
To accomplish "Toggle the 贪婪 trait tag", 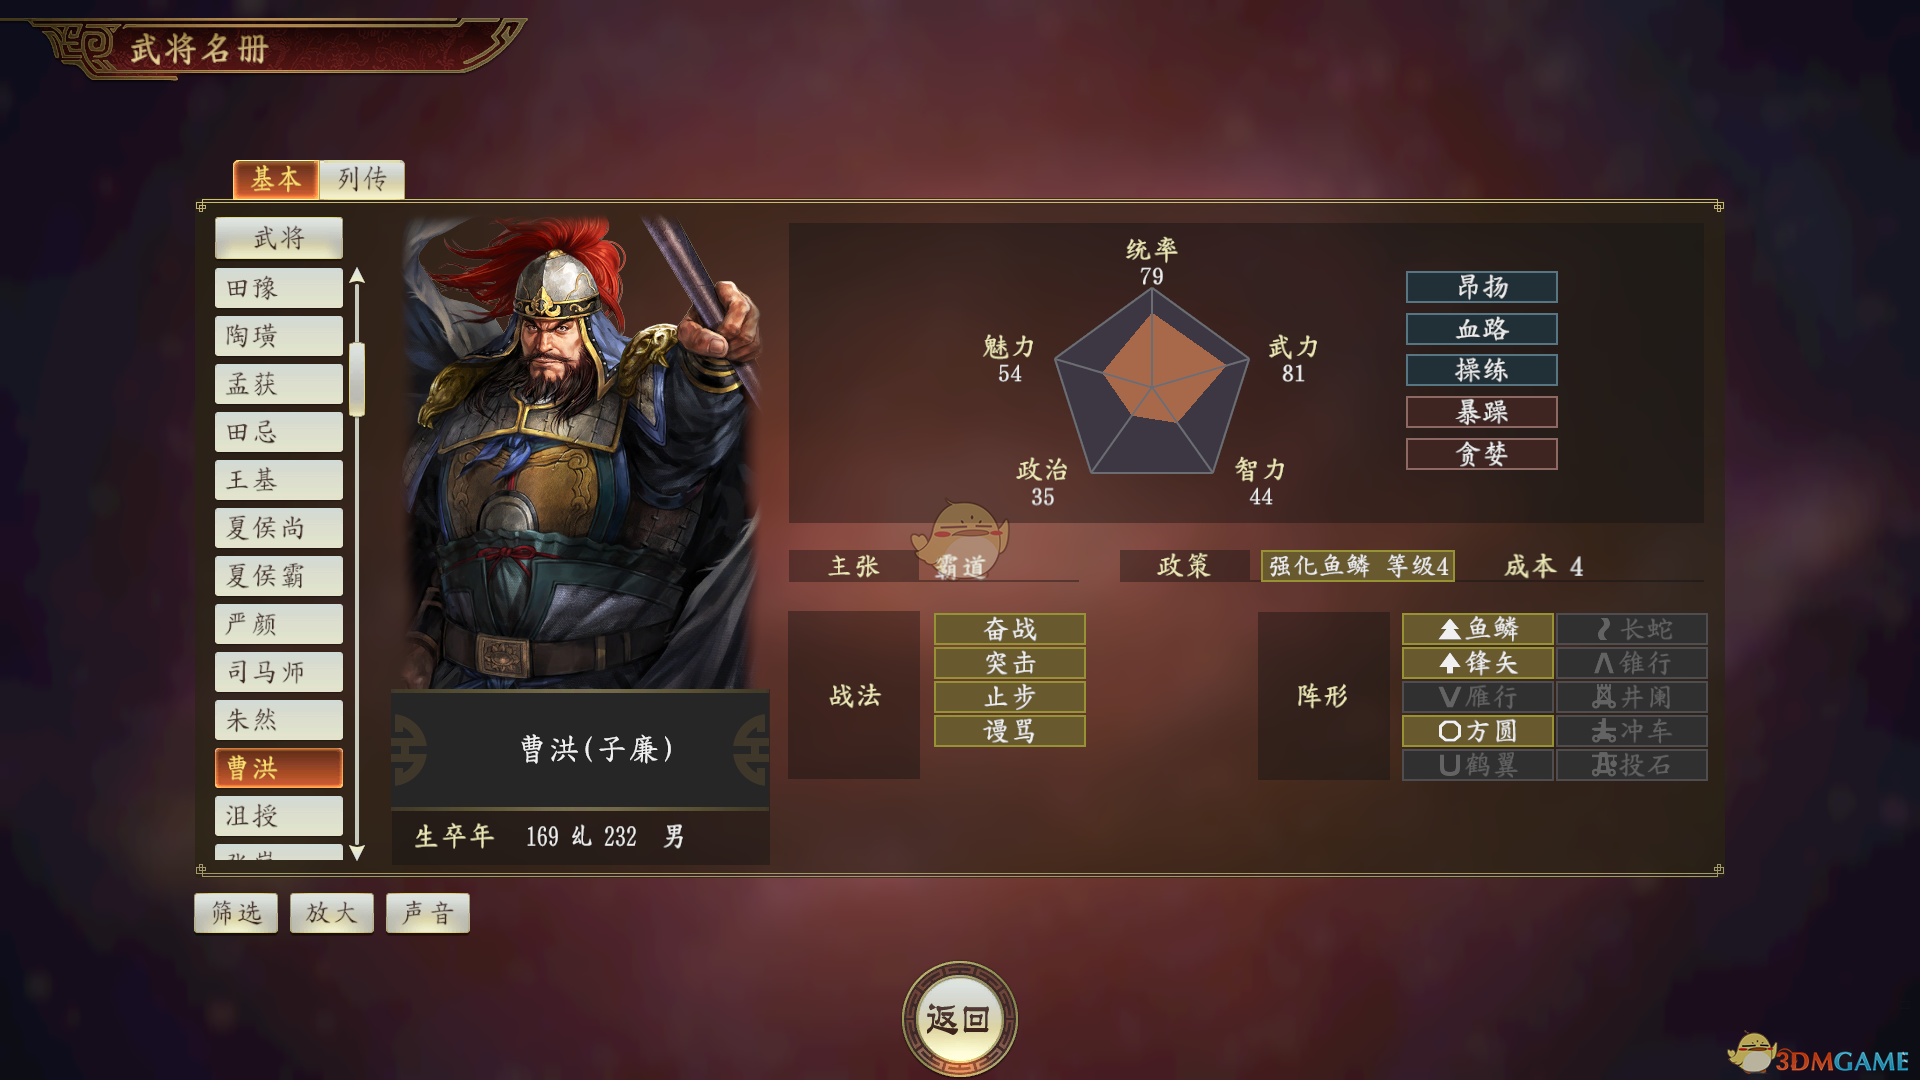I will coord(1481,454).
